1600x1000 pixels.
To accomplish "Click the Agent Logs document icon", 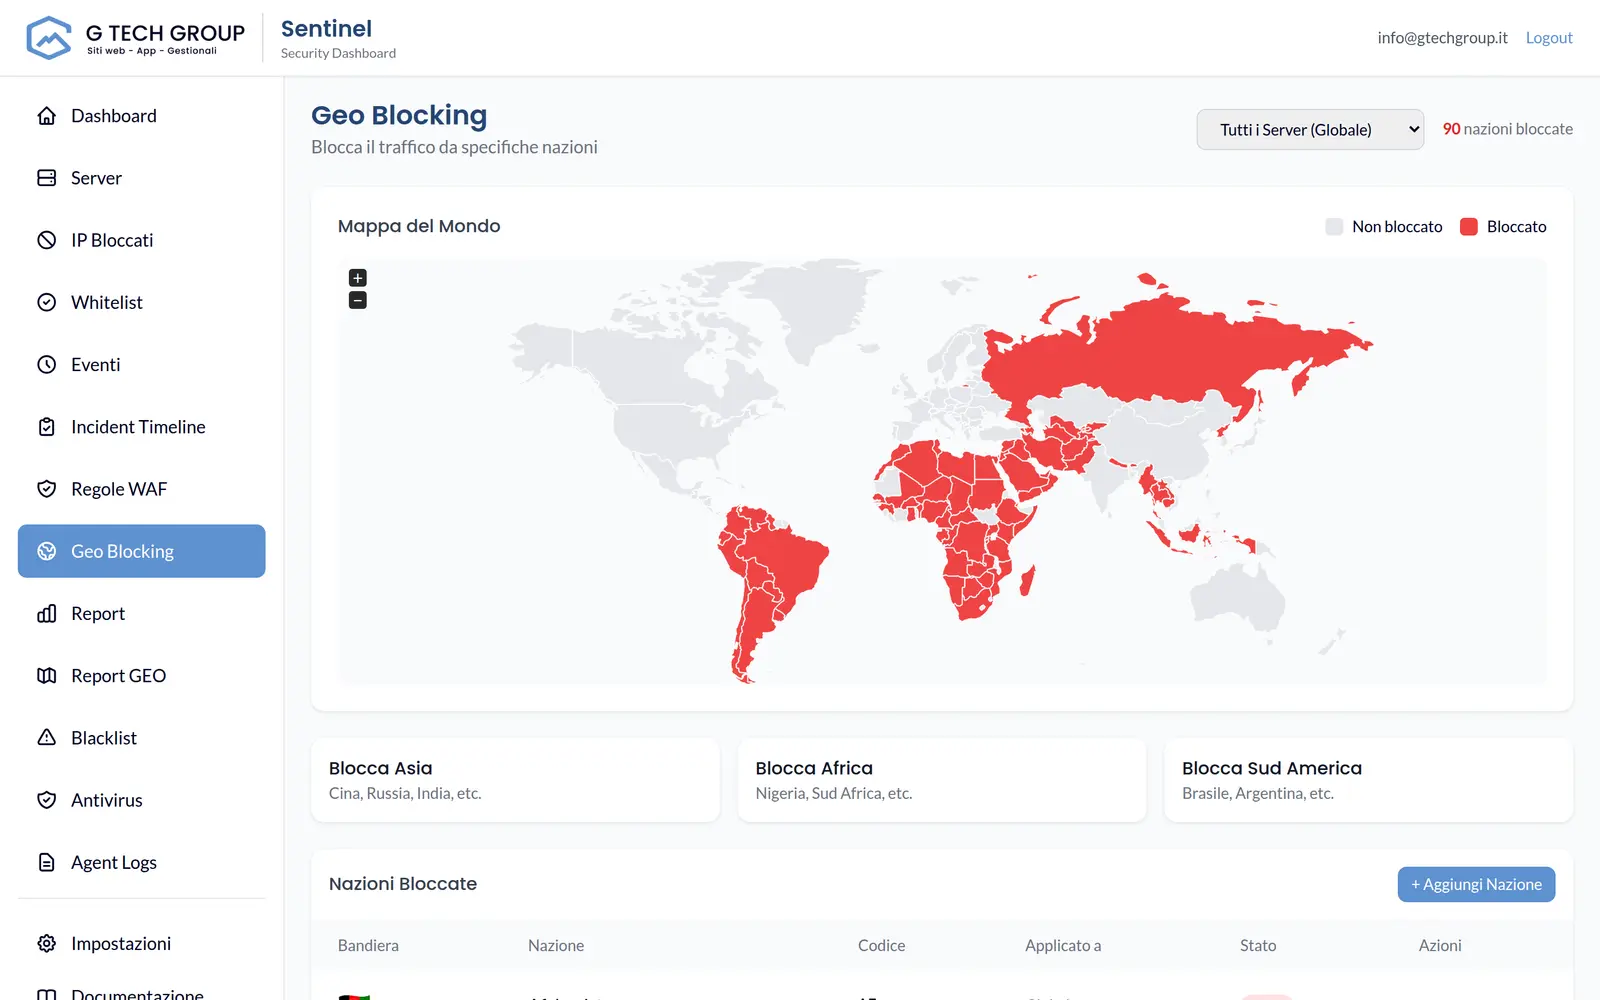I will (x=47, y=862).
